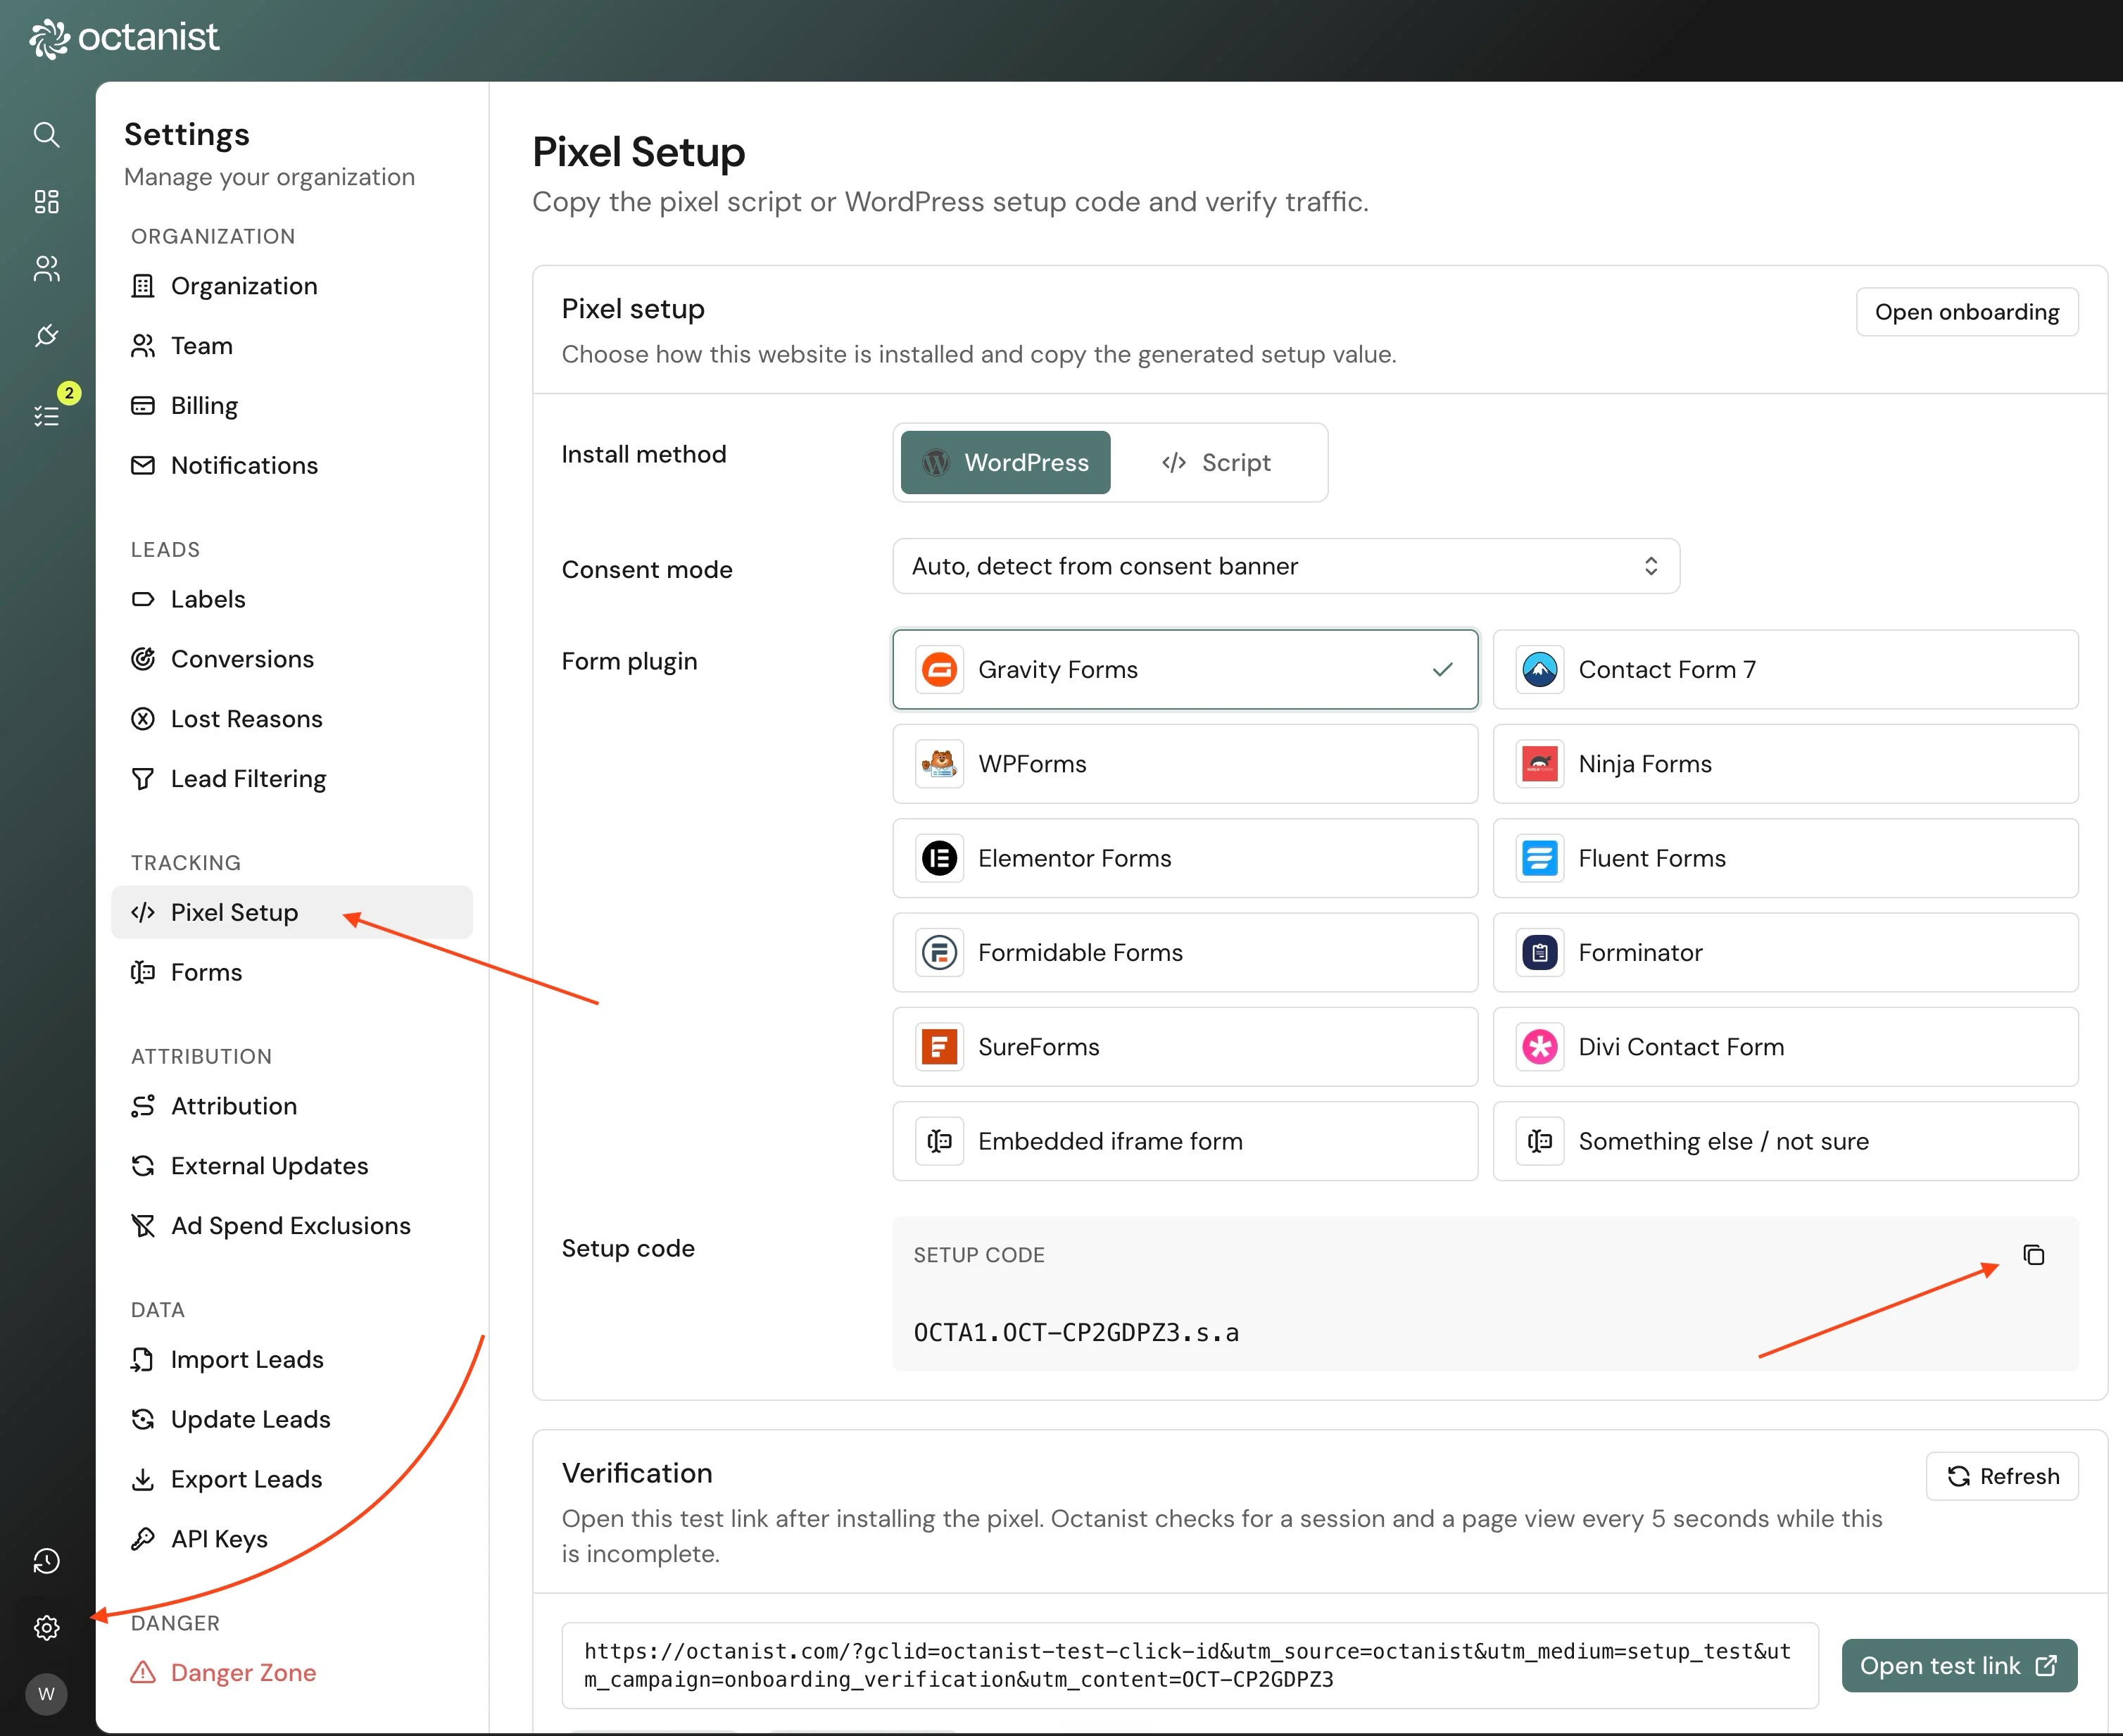Refresh the verification status
2123x1736 pixels.
(2002, 1476)
